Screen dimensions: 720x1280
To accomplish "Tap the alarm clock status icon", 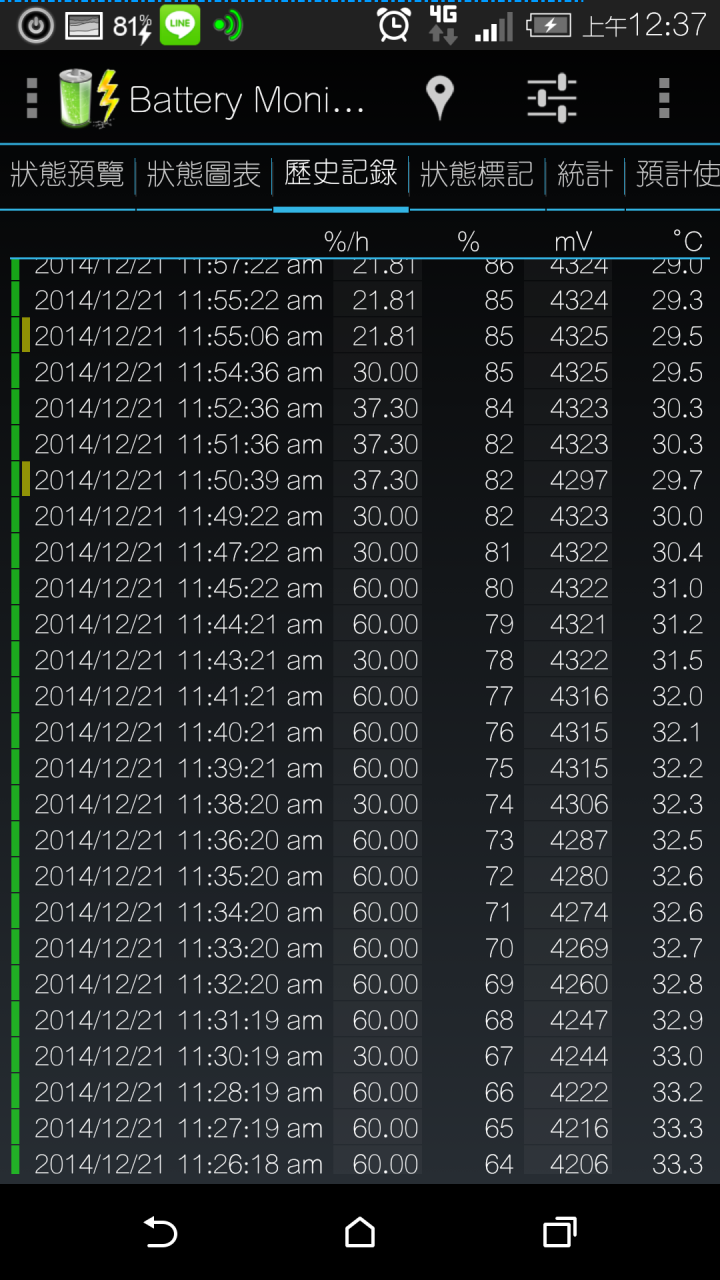I will point(394,25).
